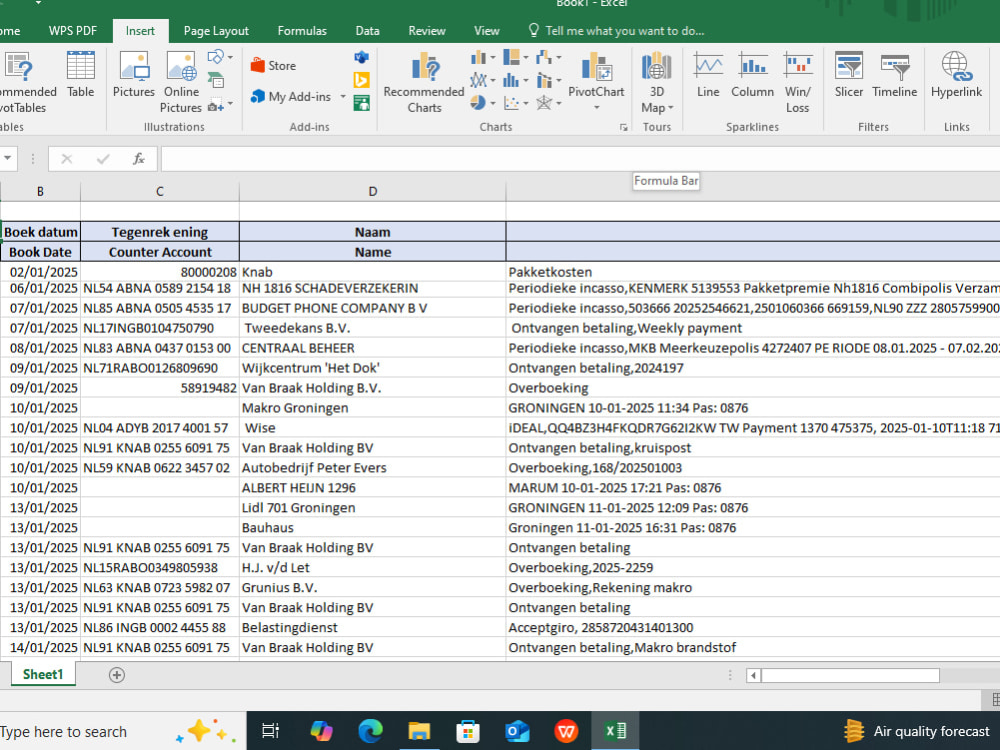
Task: Open the View tab
Action: [487, 31]
